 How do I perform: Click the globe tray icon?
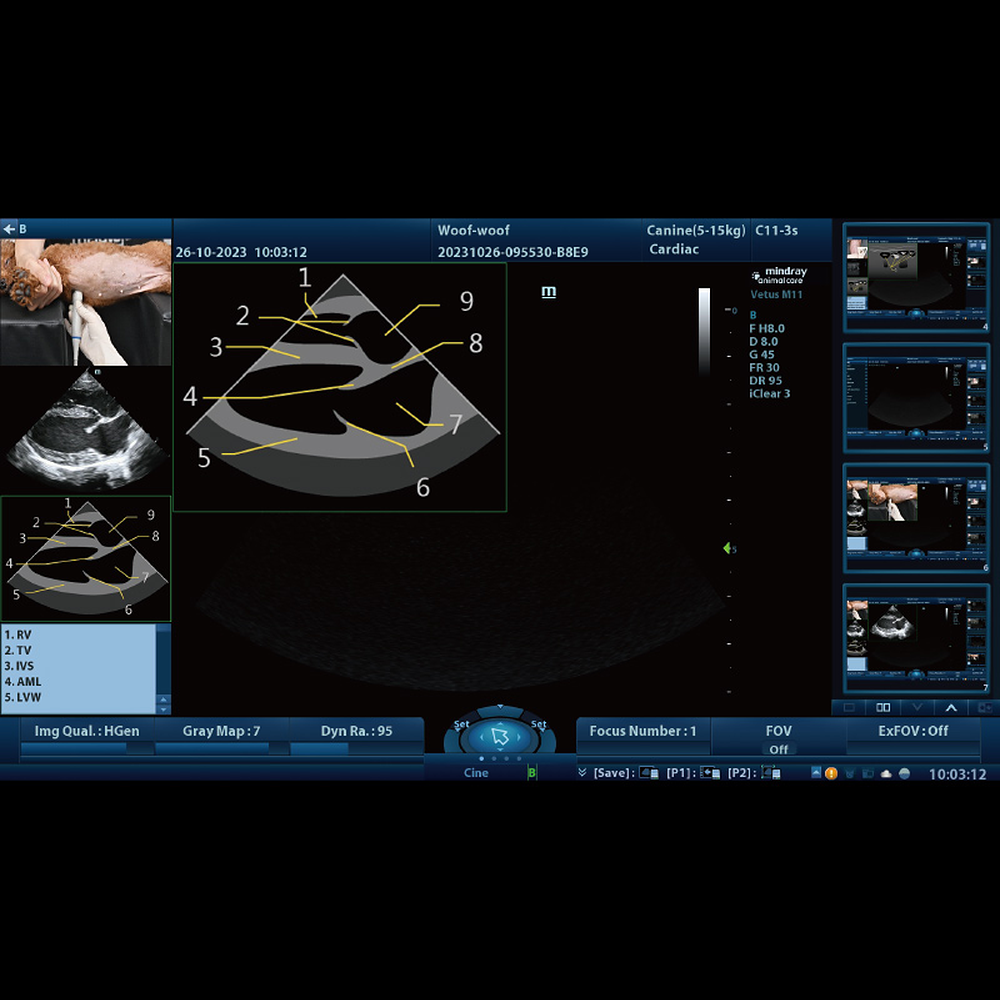click(904, 774)
